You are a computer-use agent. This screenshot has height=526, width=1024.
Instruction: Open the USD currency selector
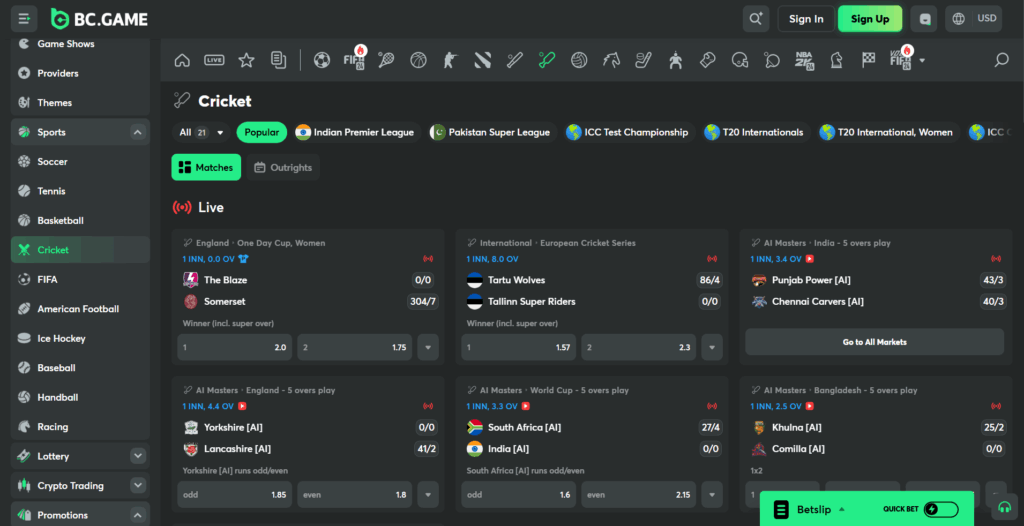point(974,19)
